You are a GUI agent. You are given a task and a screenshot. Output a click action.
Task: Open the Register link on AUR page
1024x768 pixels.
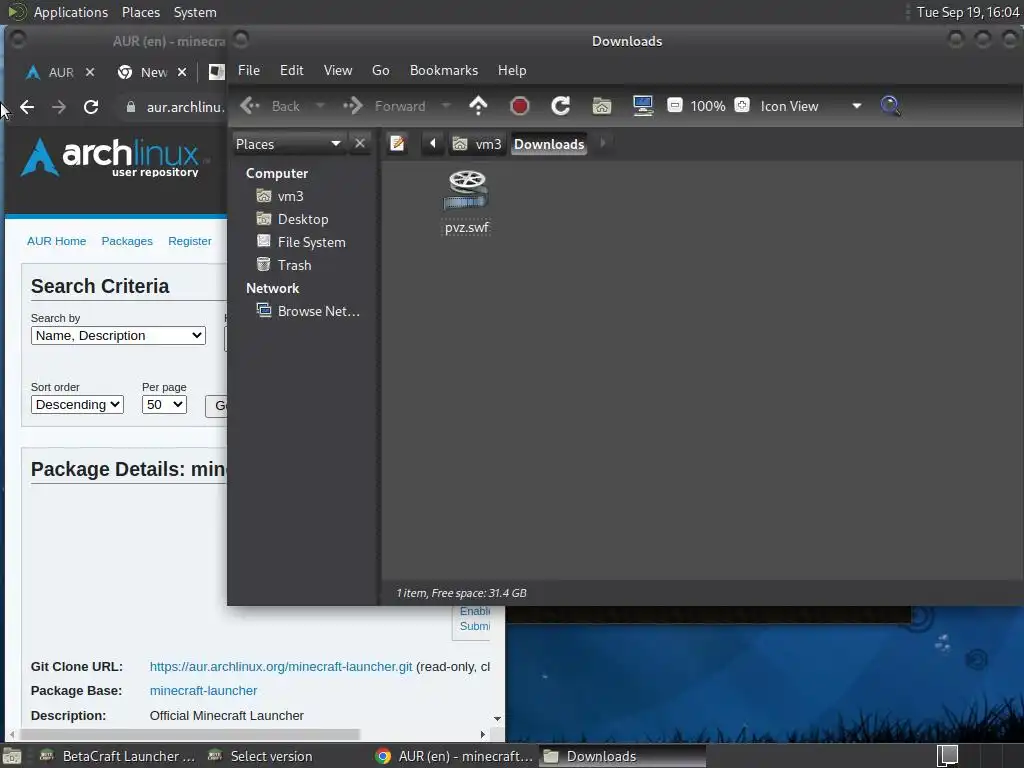click(x=189, y=241)
